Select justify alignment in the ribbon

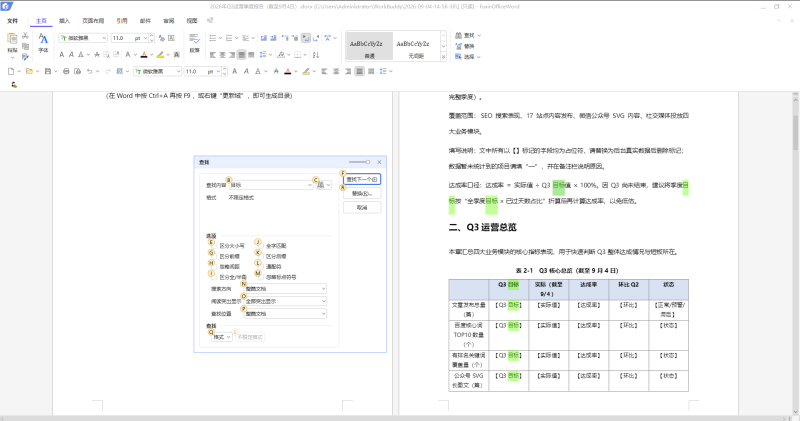(x=242, y=55)
